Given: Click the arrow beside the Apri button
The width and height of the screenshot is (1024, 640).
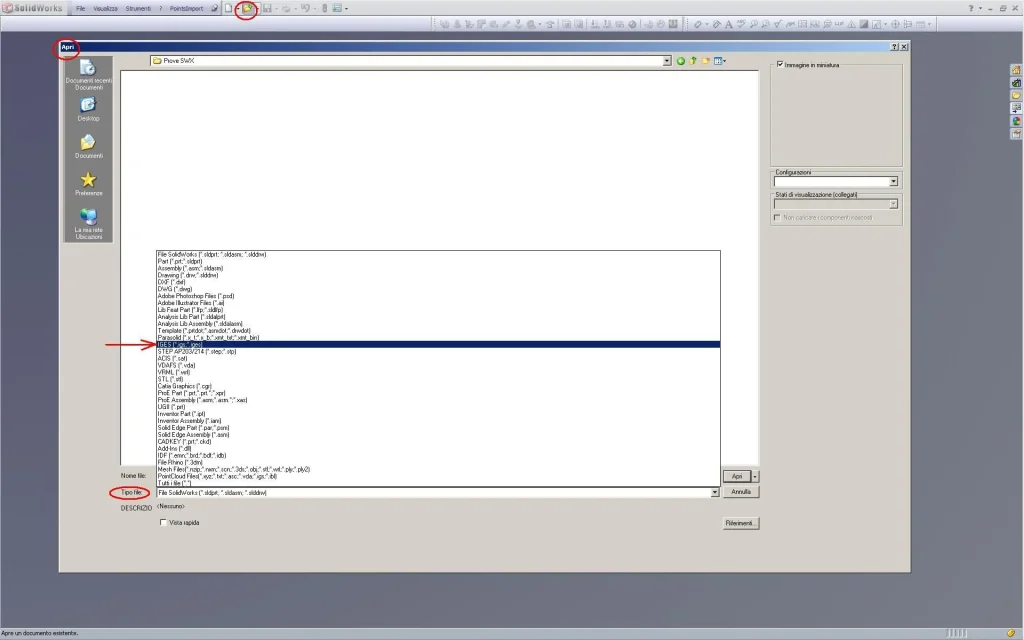Looking at the screenshot, I should (755, 477).
